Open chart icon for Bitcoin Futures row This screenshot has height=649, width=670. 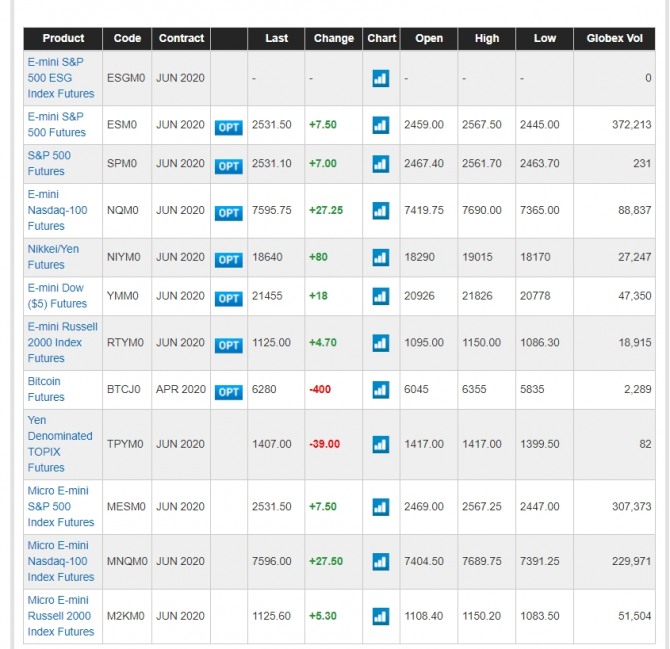pos(380,390)
